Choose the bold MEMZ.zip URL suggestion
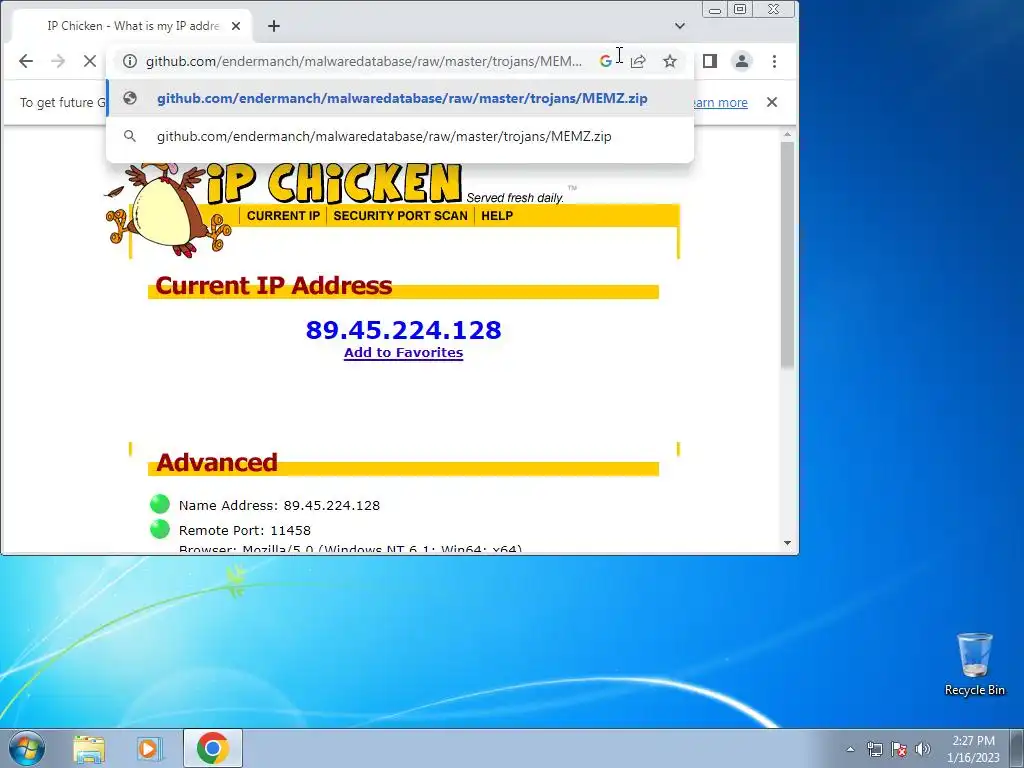 (x=402, y=99)
